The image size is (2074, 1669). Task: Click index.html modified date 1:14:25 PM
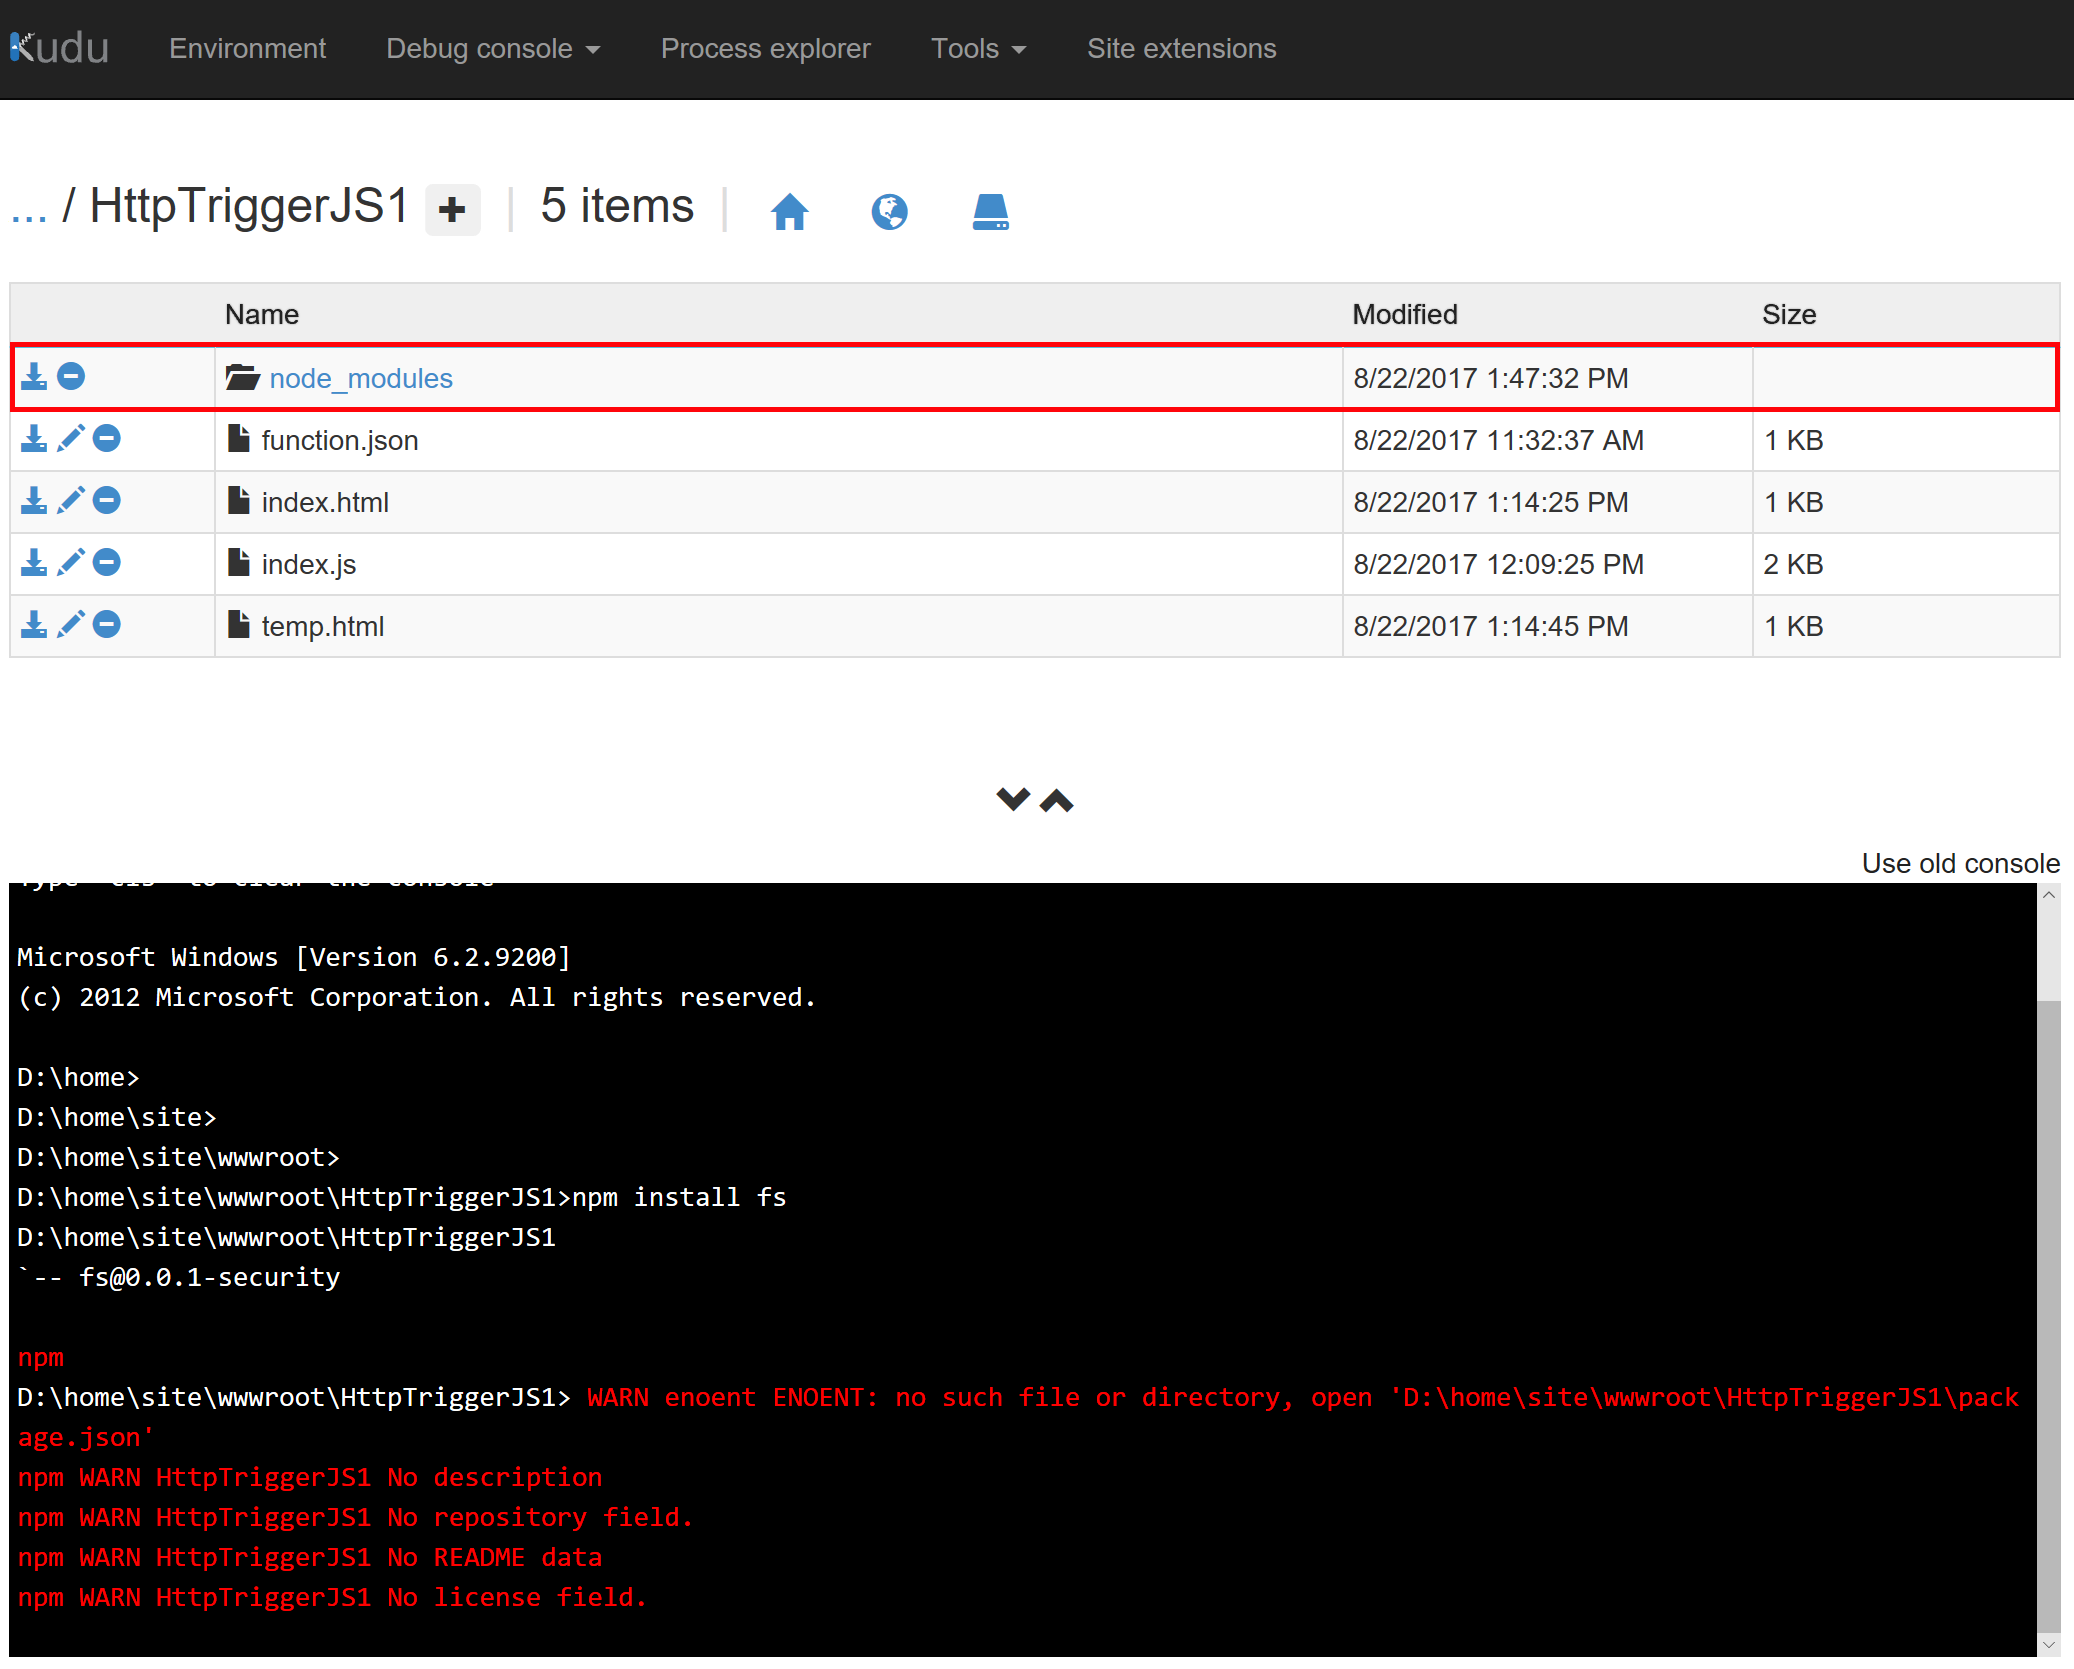click(1491, 502)
